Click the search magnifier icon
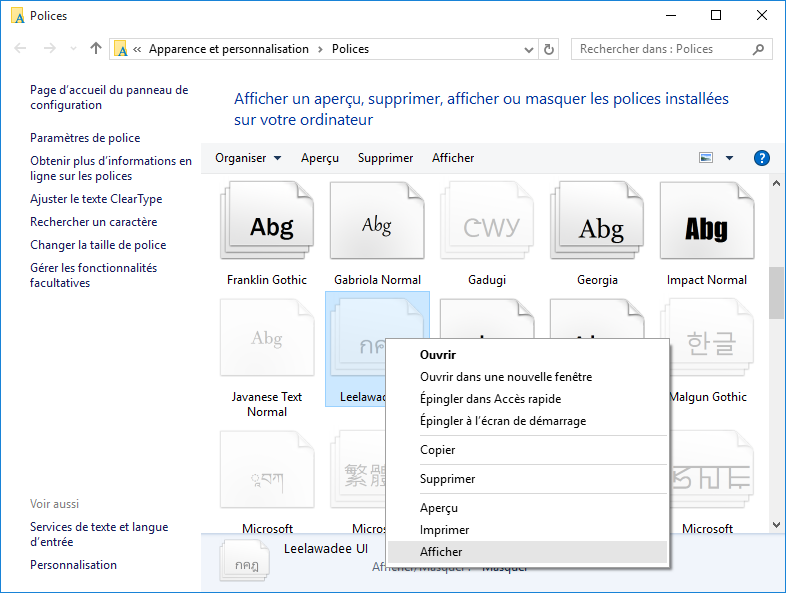Viewport: 786px width, 593px height. (758, 49)
